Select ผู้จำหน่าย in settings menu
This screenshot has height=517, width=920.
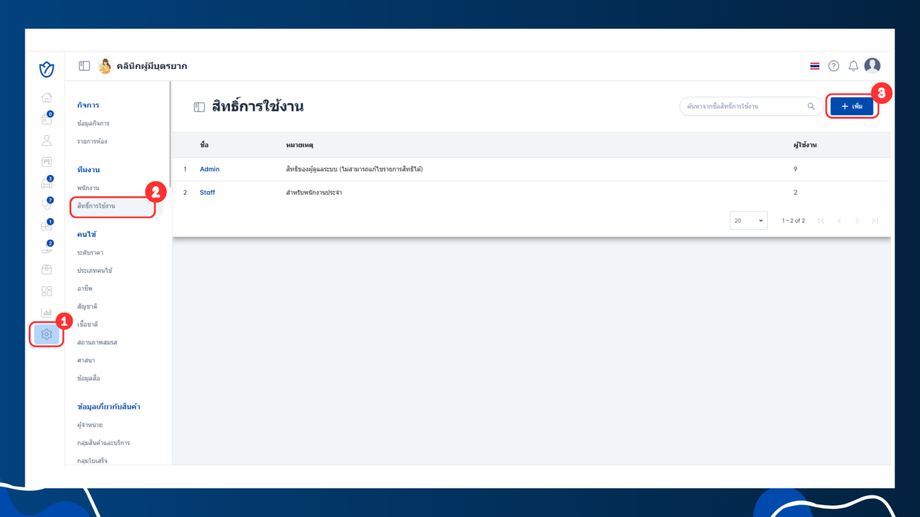click(x=90, y=425)
